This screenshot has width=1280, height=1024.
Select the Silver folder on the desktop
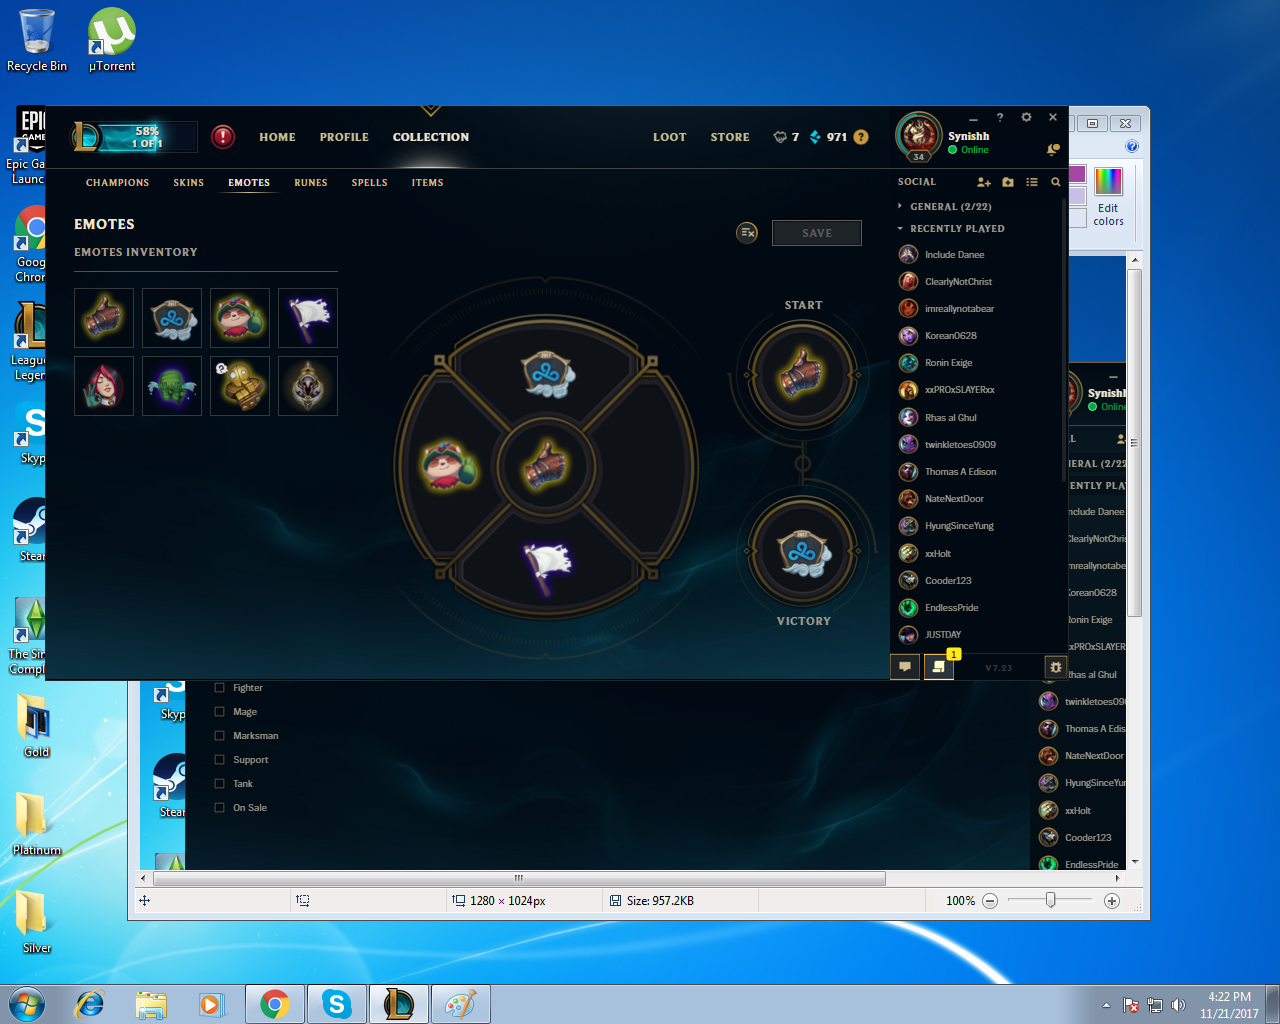coord(36,921)
